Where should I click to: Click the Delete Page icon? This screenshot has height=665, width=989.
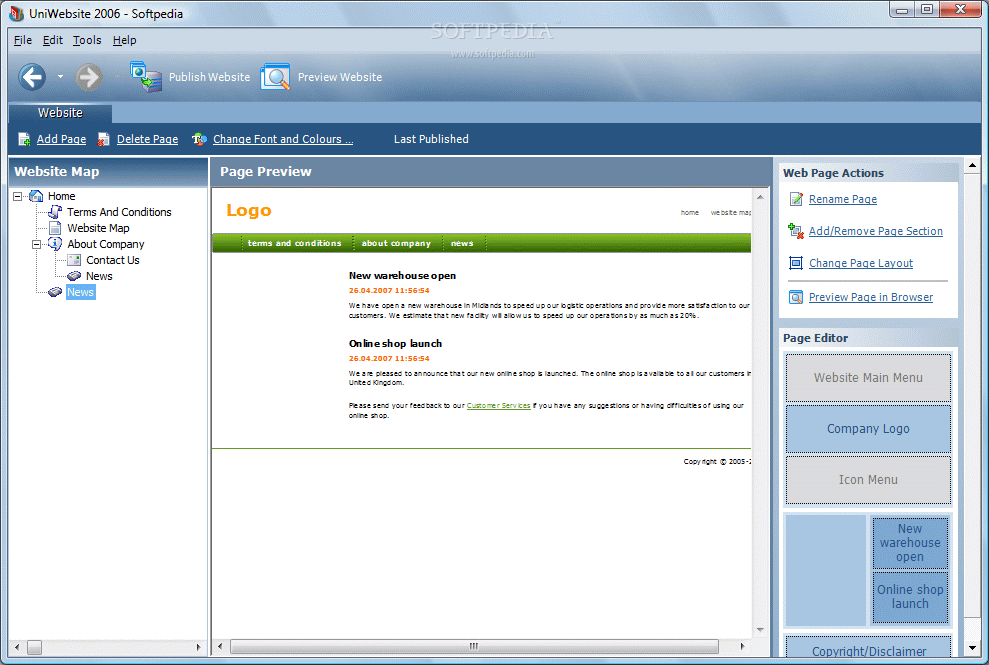(103, 139)
